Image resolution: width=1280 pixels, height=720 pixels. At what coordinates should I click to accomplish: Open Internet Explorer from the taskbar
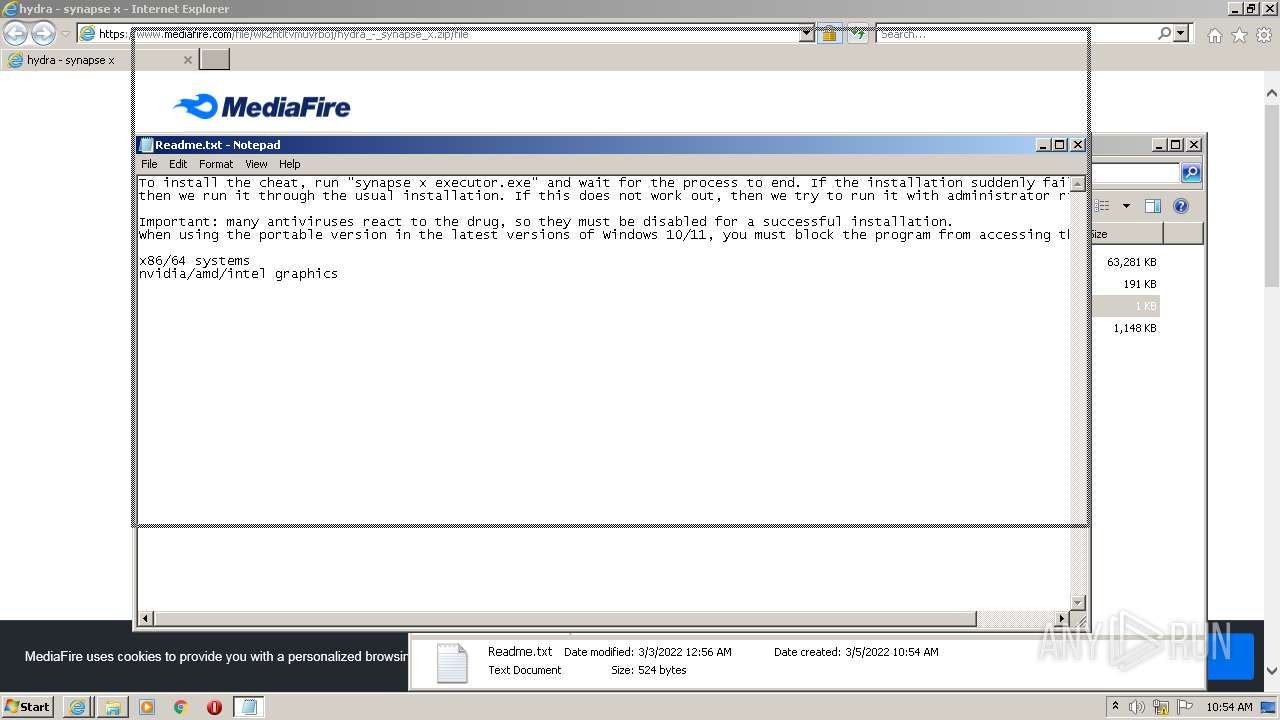coord(77,707)
